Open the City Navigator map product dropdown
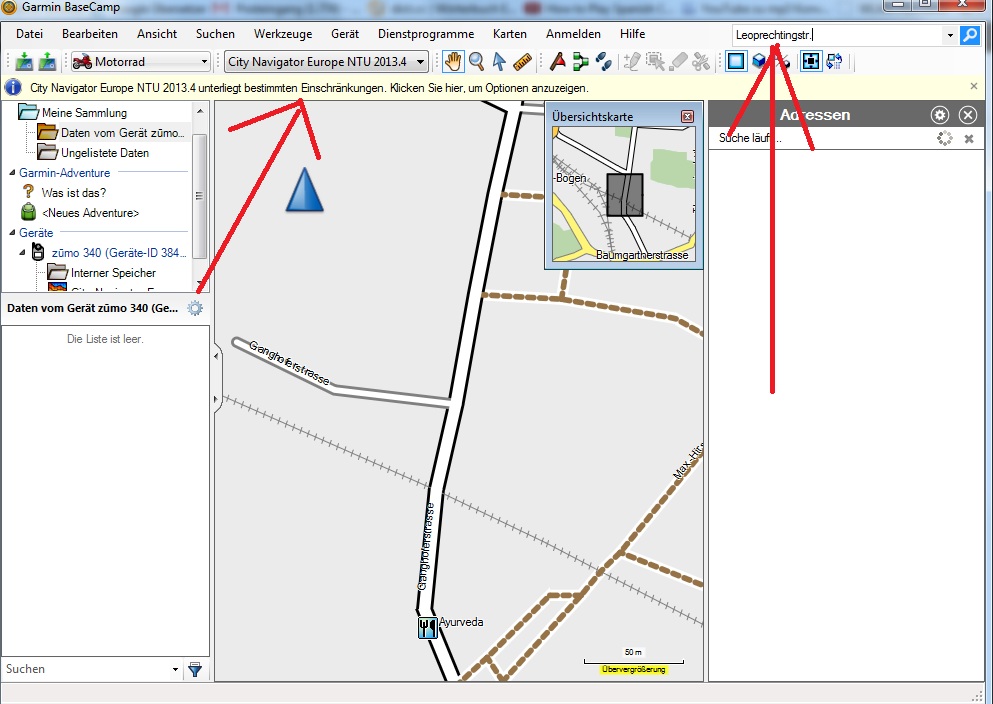The height and width of the screenshot is (704, 993). pos(326,61)
